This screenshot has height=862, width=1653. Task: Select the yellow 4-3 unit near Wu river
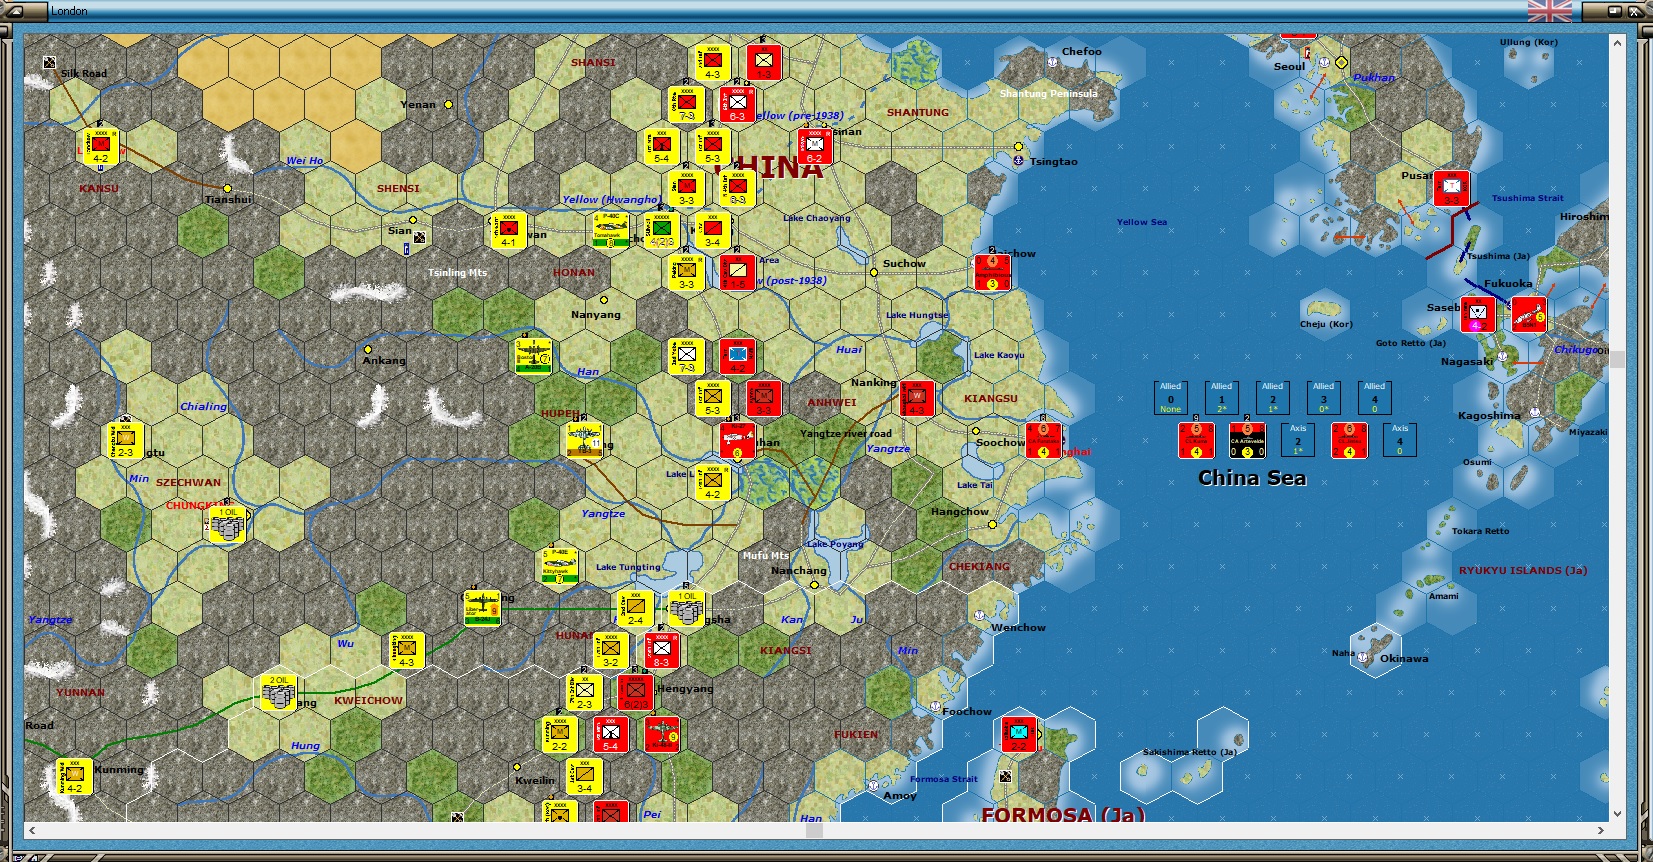[x=407, y=650]
